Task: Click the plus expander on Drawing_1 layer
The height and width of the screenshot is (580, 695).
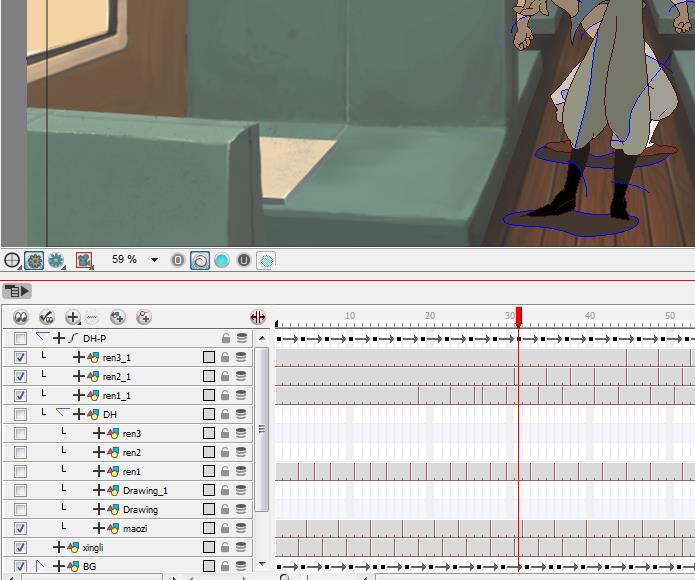Action: coord(99,490)
